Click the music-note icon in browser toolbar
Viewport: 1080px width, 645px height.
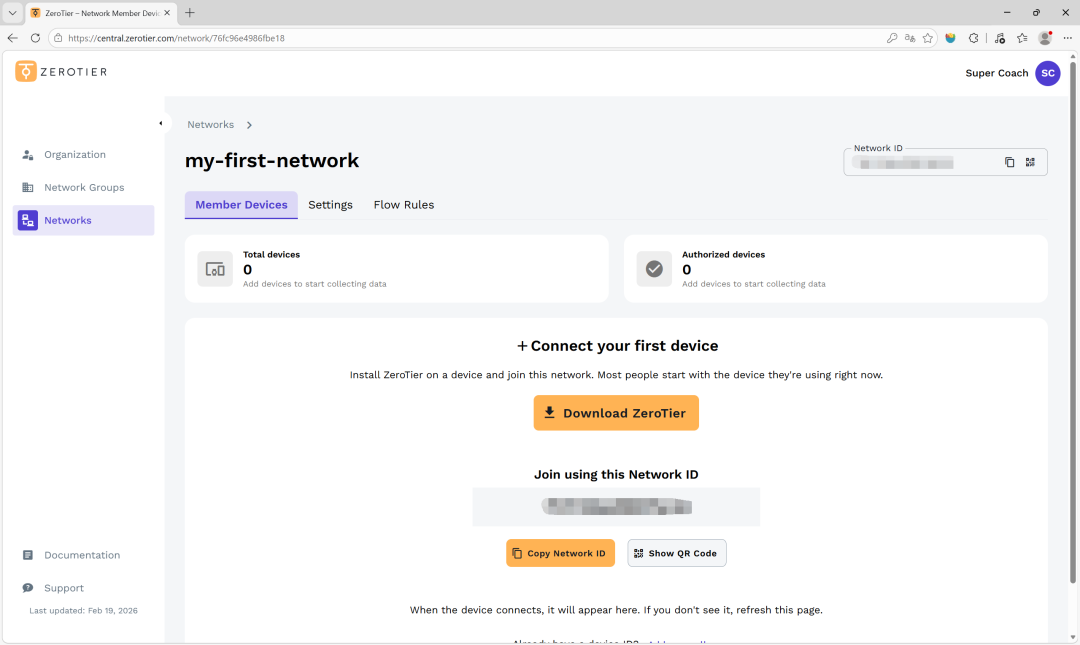pyautogui.click(x=1000, y=38)
